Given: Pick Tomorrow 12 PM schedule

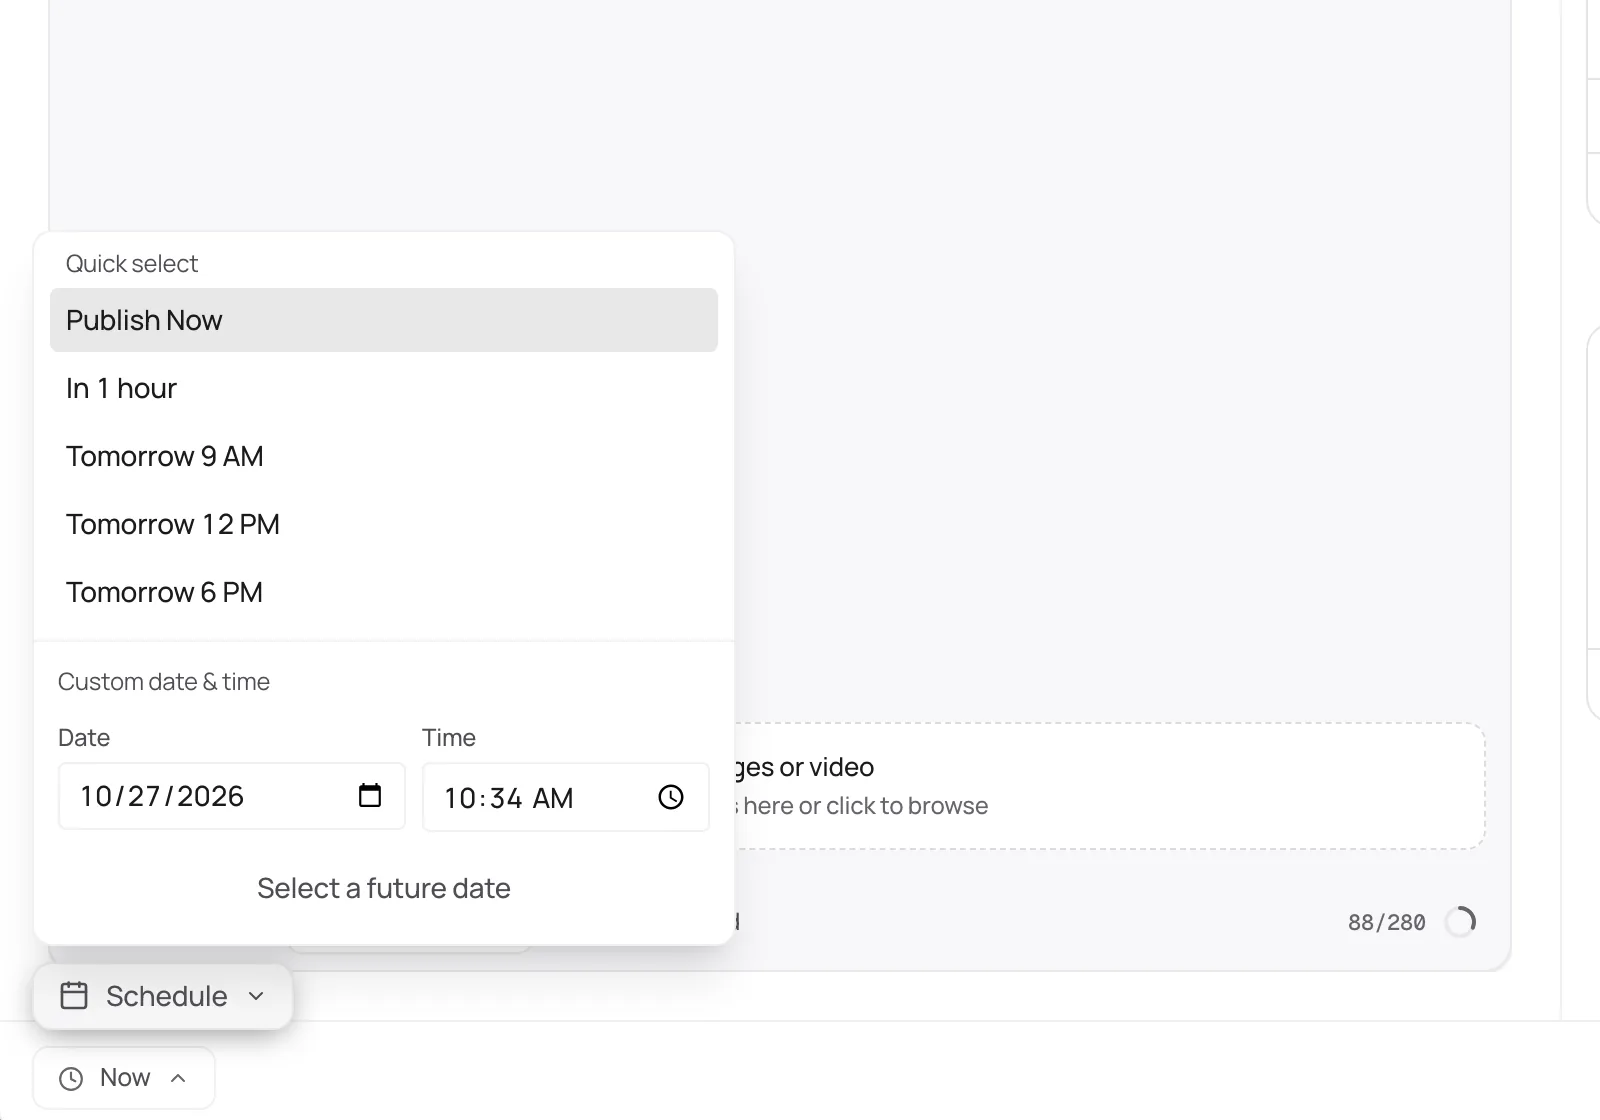Looking at the screenshot, I should coord(384,524).
